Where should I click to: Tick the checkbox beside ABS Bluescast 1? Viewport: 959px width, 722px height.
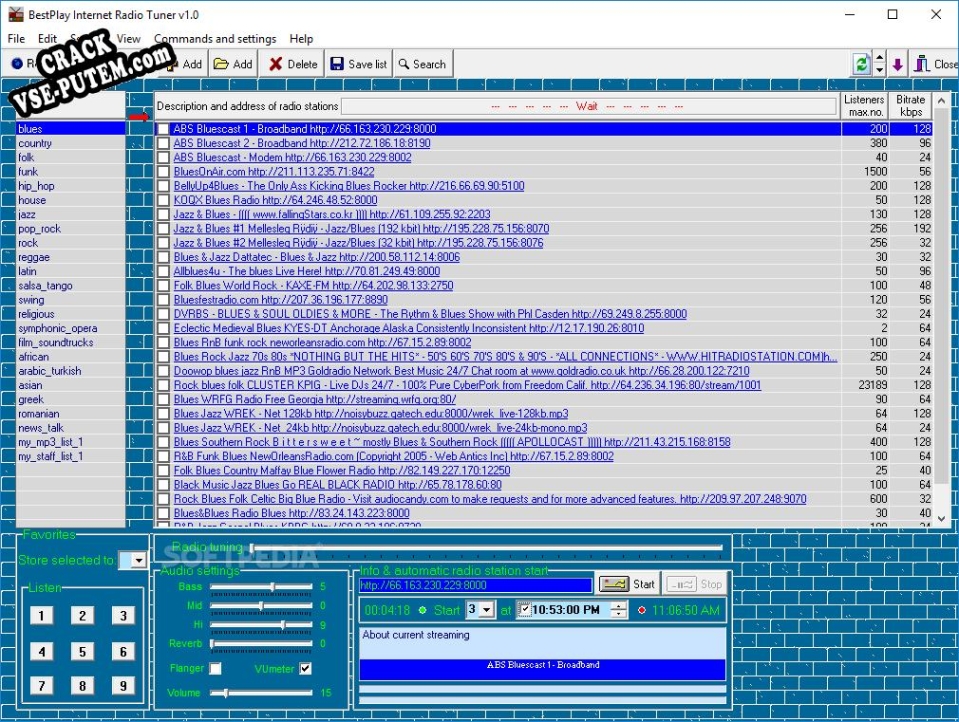click(163, 128)
